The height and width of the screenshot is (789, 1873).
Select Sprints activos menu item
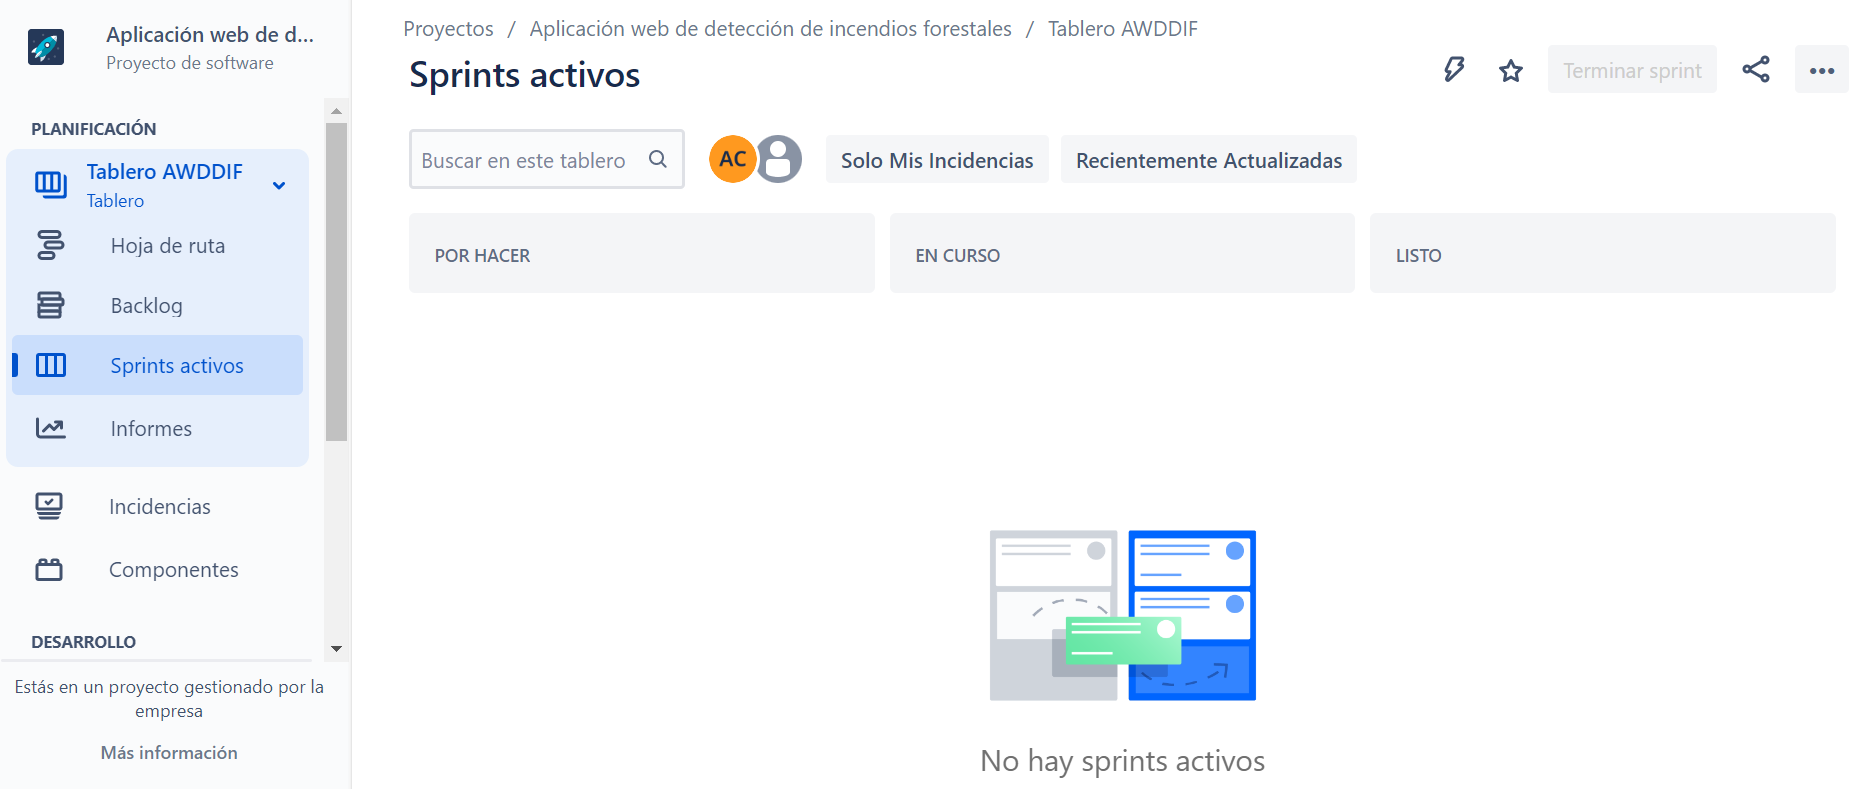pyautogui.click(x=157, y=365)
